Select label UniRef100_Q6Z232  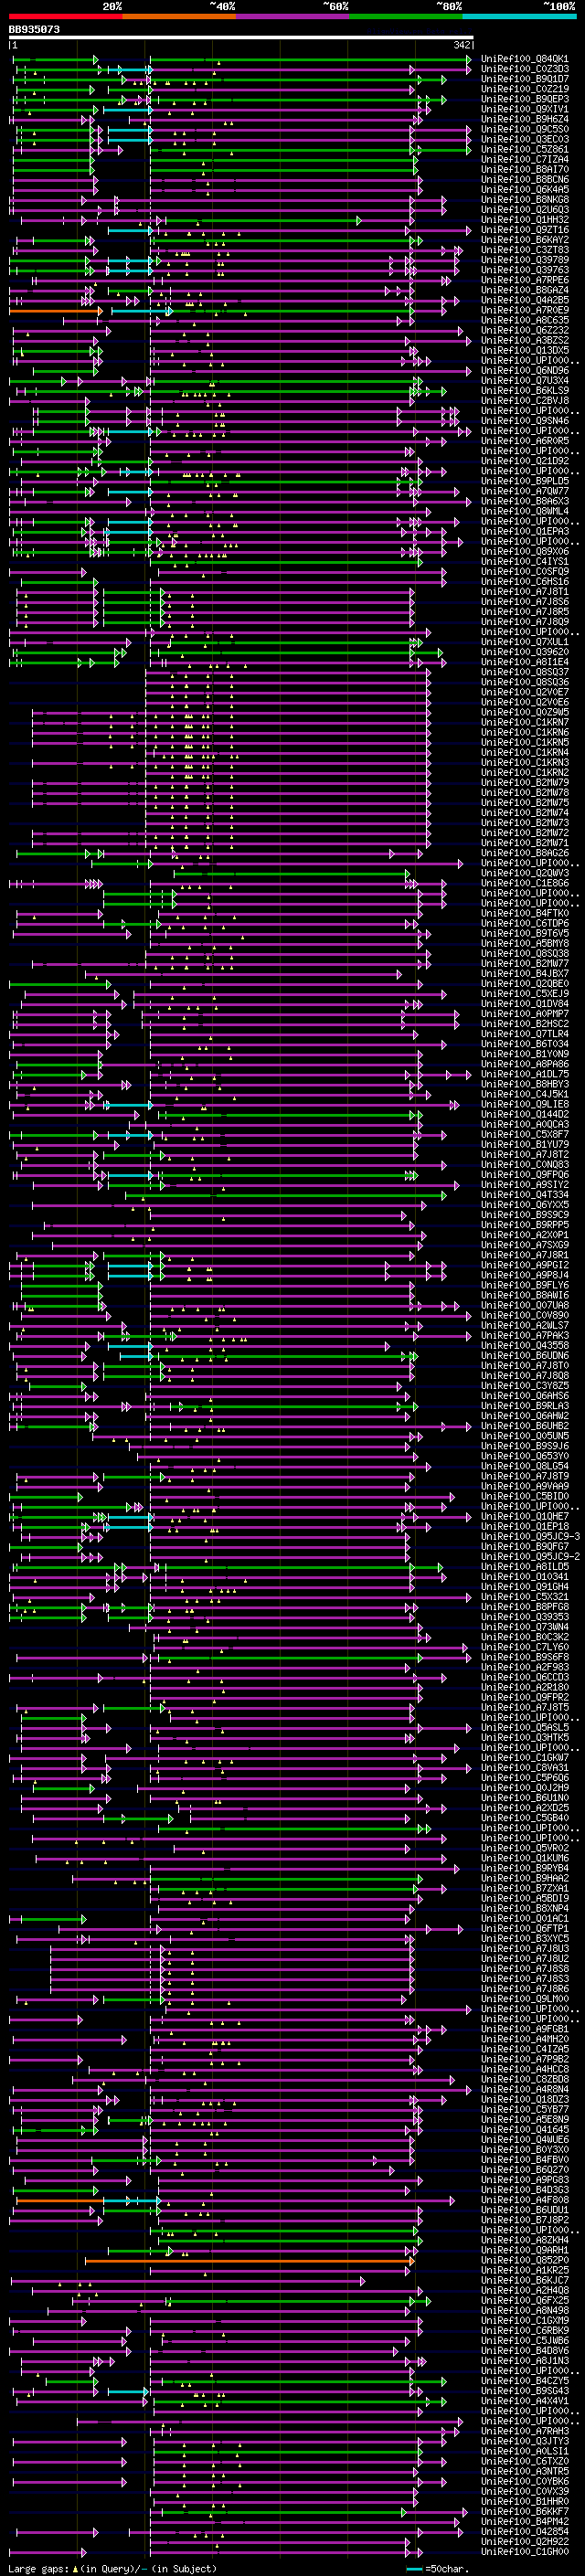click(x=525, y=331)
